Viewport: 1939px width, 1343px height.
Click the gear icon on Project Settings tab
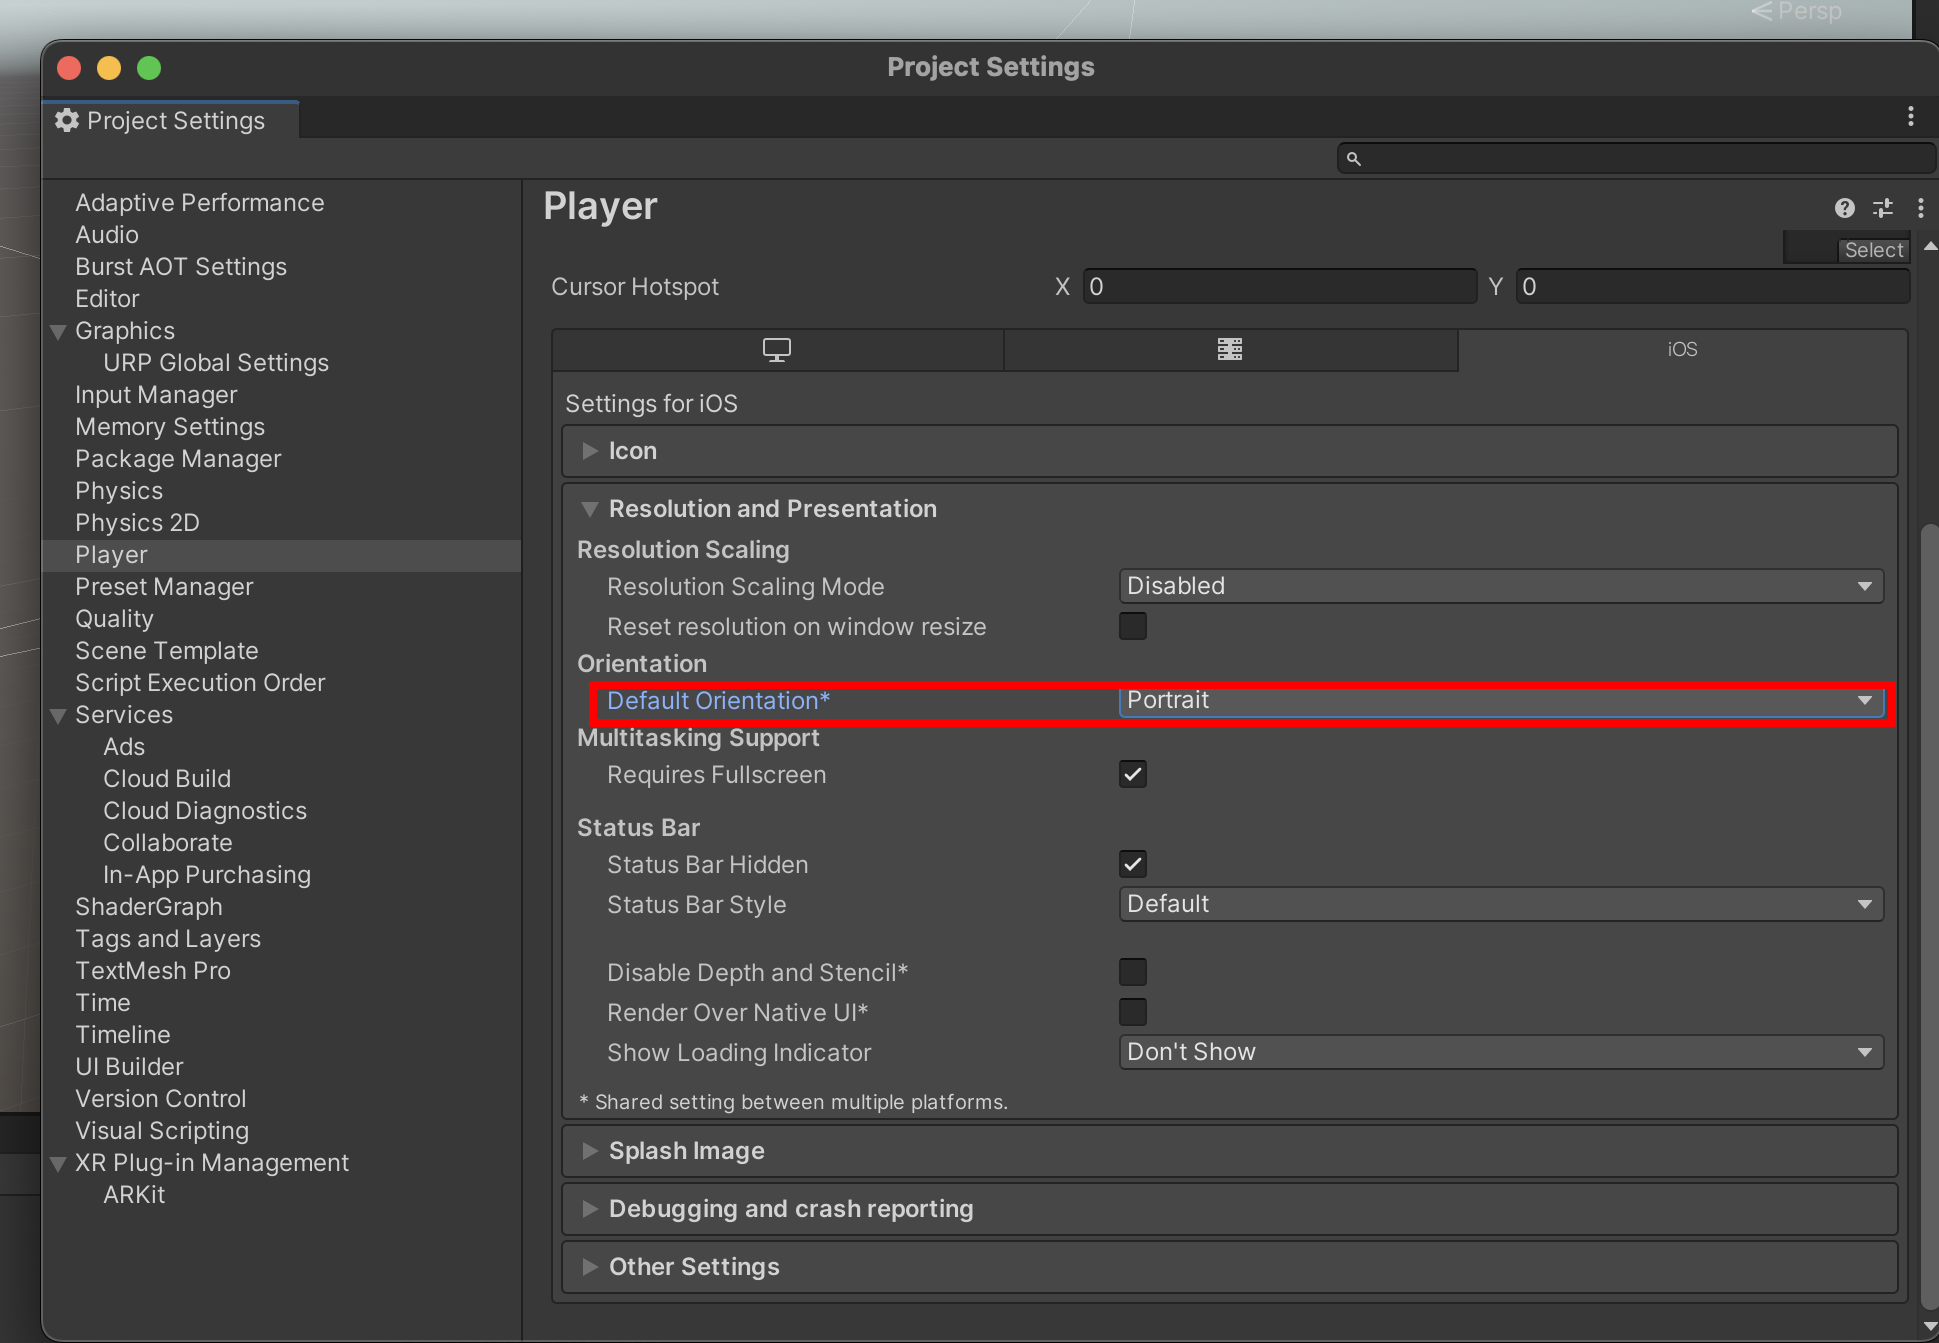pos(67,120)
